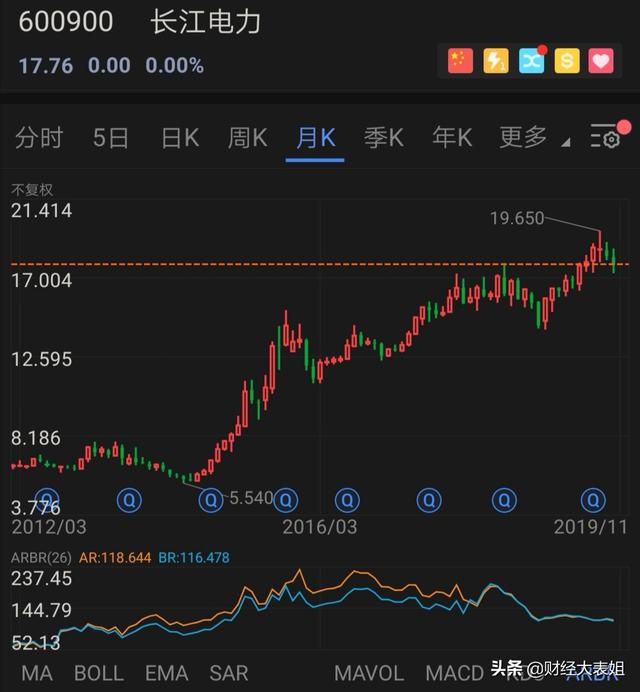Add stock to favorites with heart icon
The height and width of the screenshot is (692, 640).
pos(601,61)
